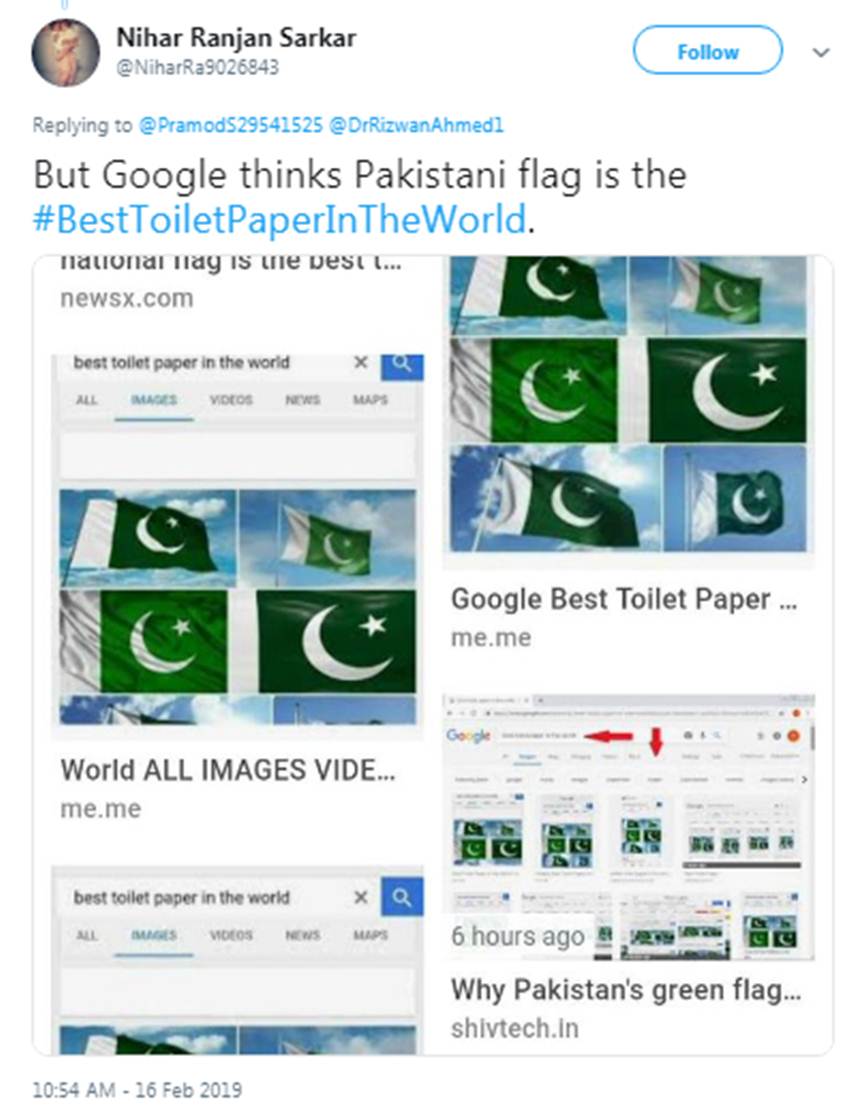Viewport: 850px width, 1113px height.
Task: Click the Follow button
Action: pos(707,51)
